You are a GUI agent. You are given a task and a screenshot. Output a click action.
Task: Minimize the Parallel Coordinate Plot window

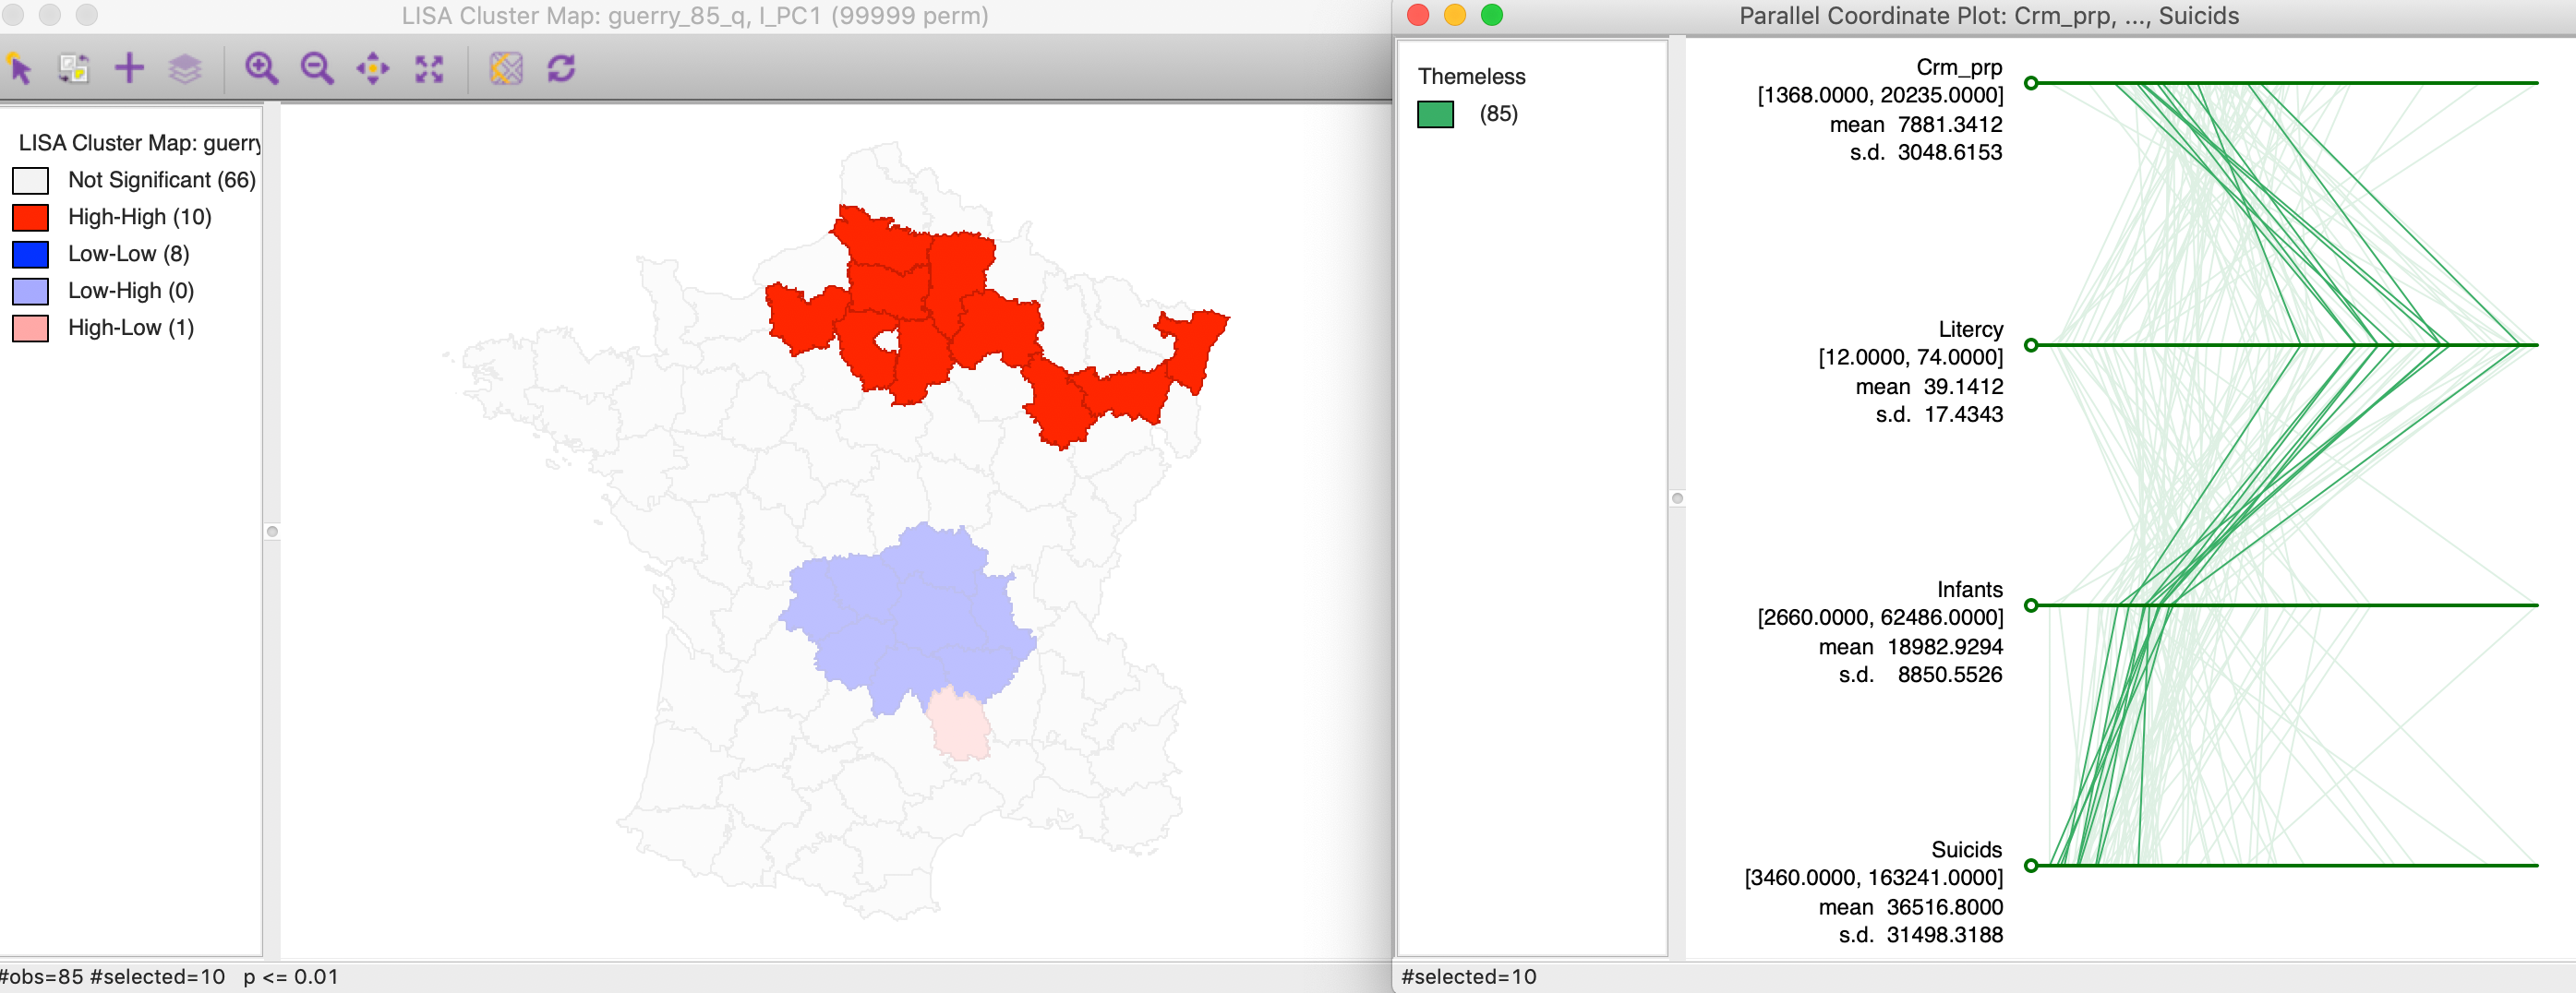coord(1455,15)
